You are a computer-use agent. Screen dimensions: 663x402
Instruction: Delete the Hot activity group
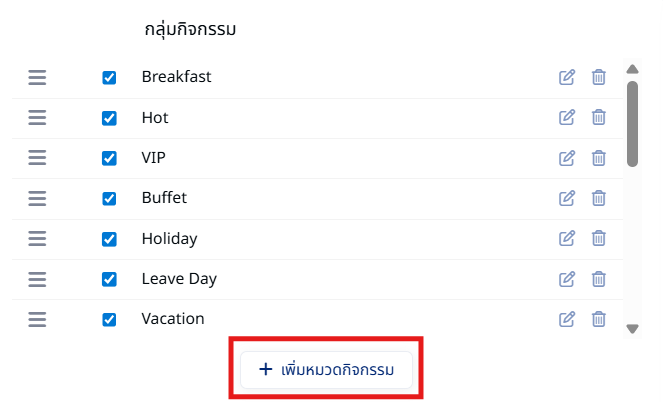click(598, 118)
